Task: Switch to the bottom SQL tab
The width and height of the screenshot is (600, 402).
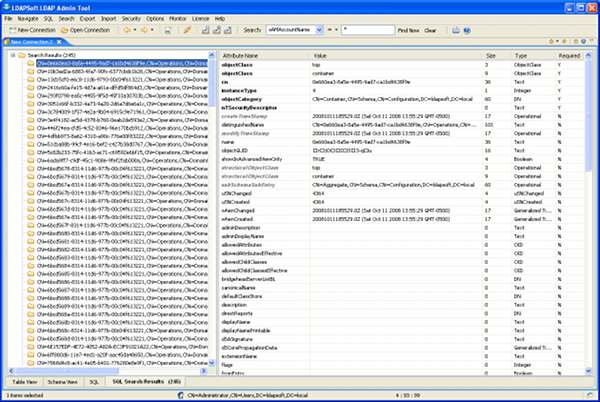Action: 94,382
